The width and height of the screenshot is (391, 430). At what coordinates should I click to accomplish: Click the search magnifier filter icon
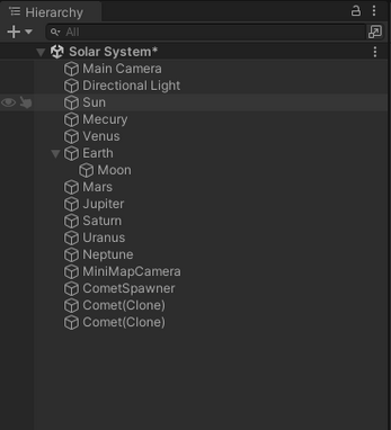(55, 32)
